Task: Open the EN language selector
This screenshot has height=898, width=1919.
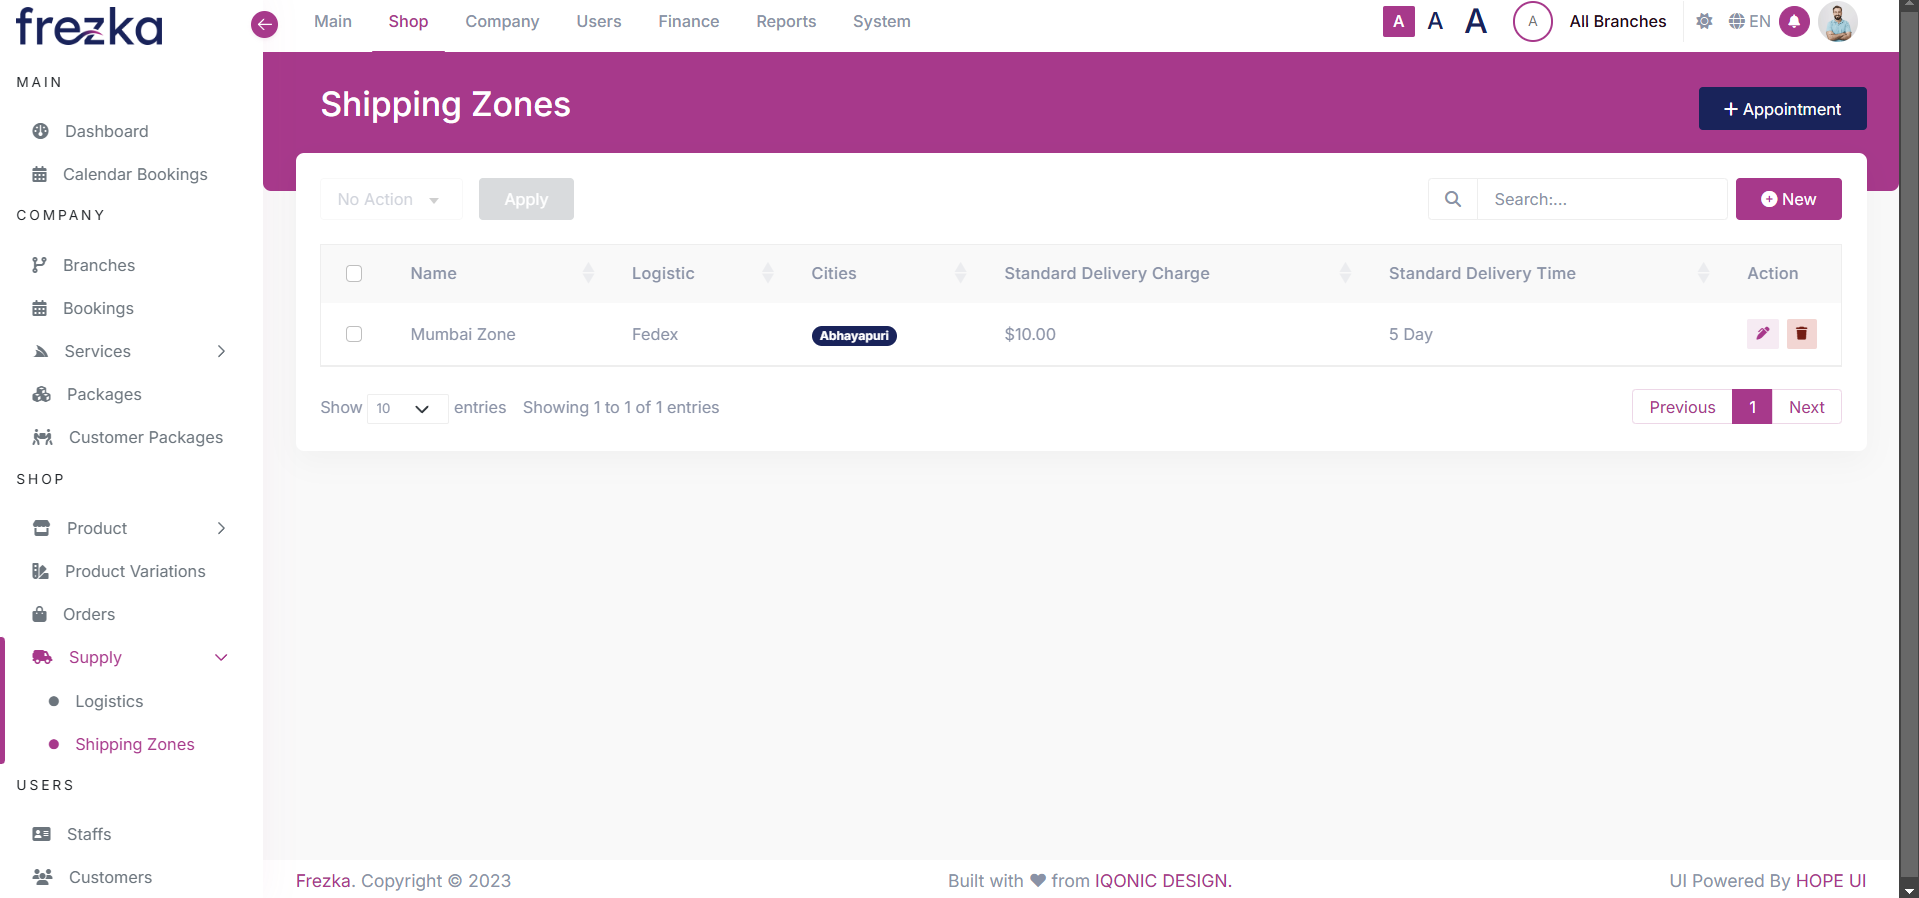Action: coord(1749,21)
